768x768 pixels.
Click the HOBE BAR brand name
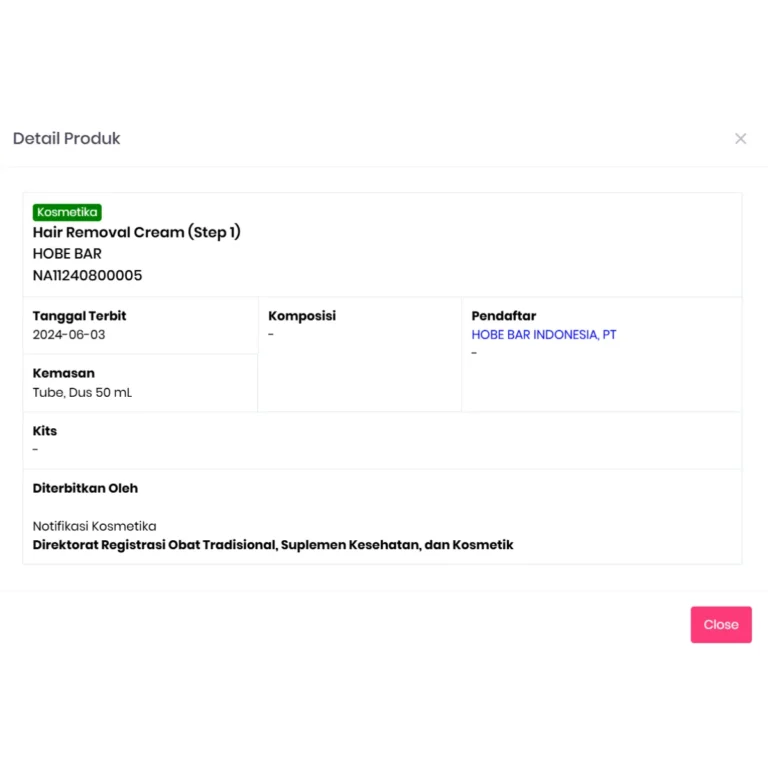[x=67, y=254]
